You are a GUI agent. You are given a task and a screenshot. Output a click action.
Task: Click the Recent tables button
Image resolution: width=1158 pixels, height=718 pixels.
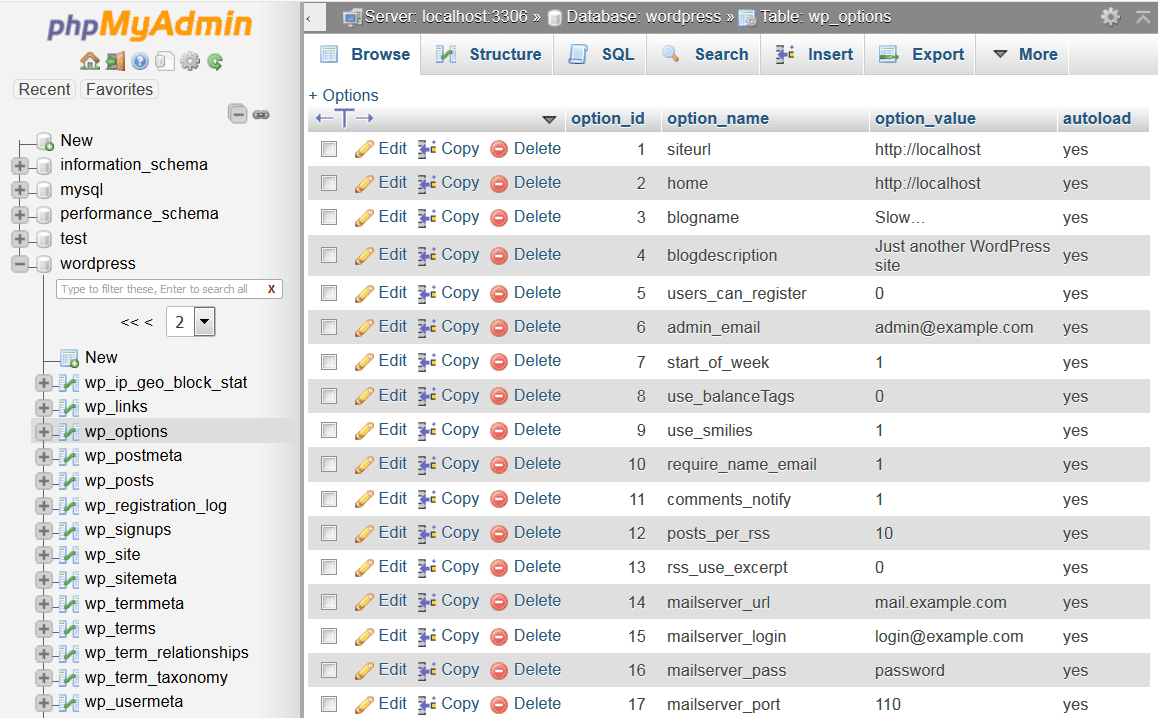44,89
